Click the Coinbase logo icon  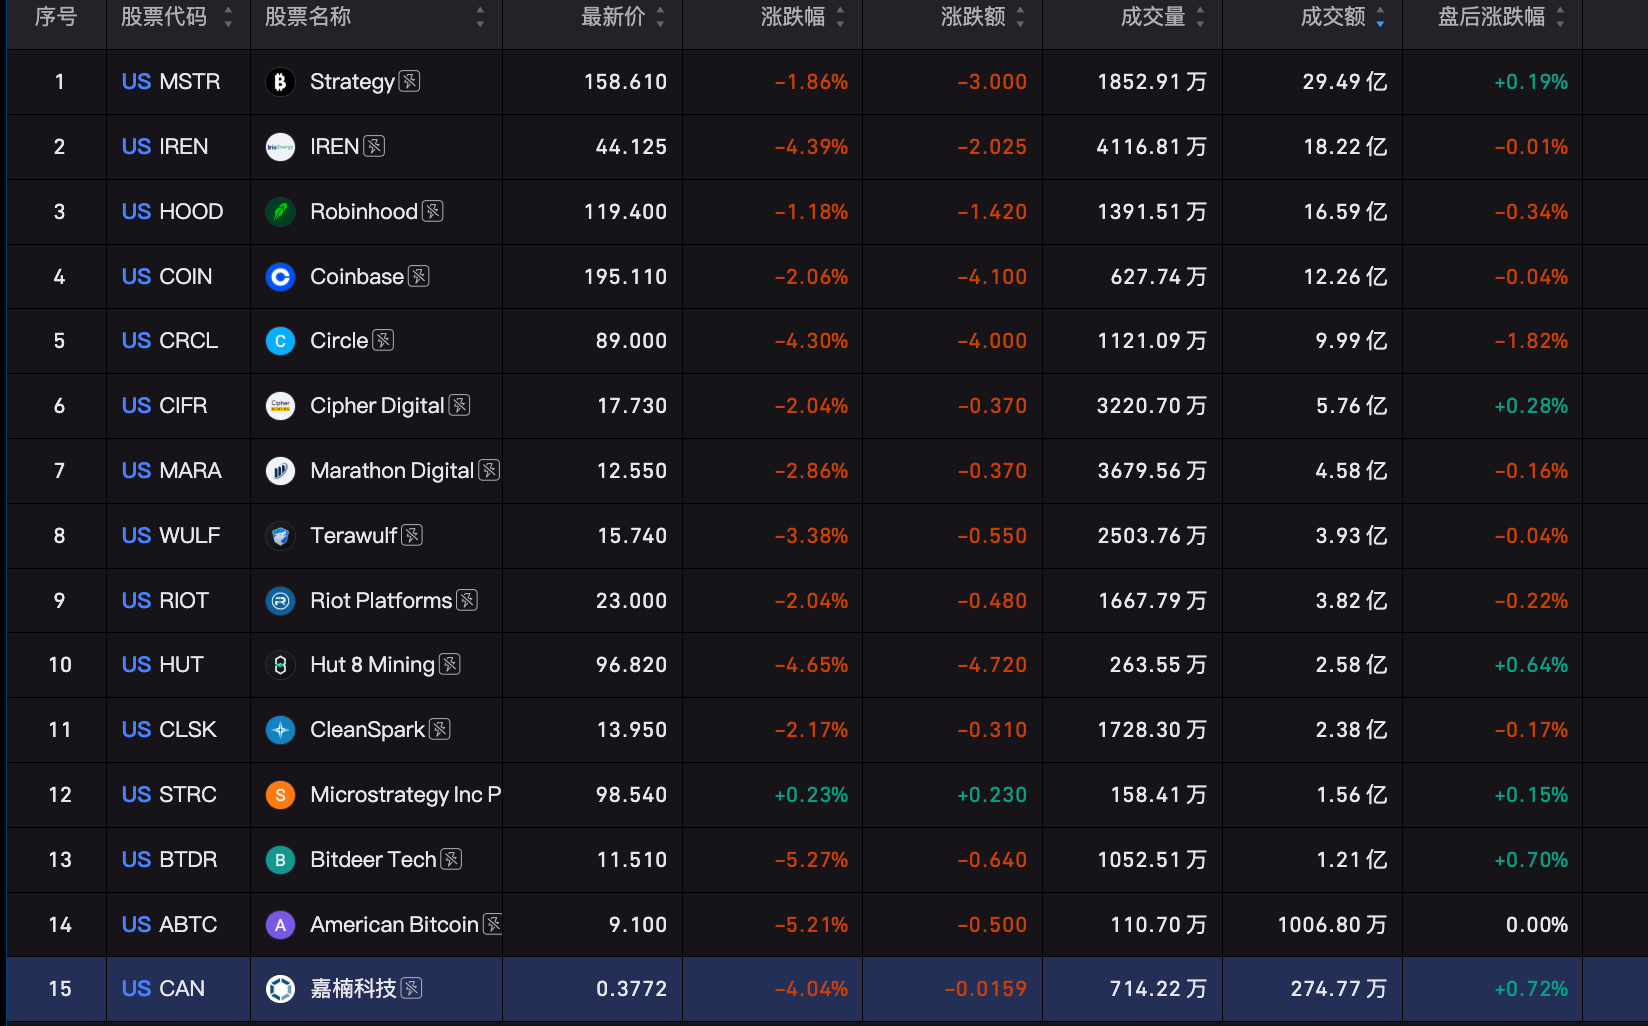[280, 277]
